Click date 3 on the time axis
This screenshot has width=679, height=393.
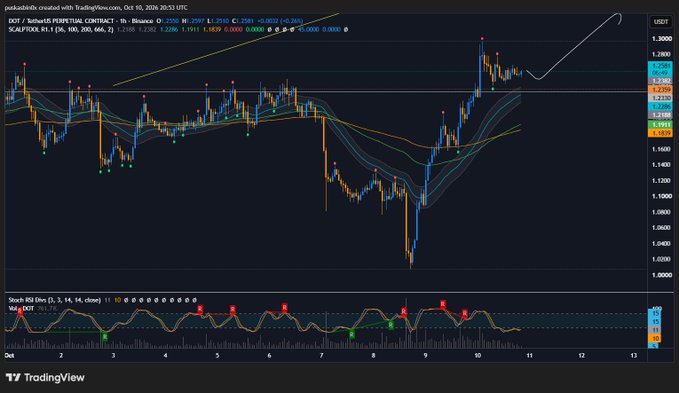click(x=113, y=355)
